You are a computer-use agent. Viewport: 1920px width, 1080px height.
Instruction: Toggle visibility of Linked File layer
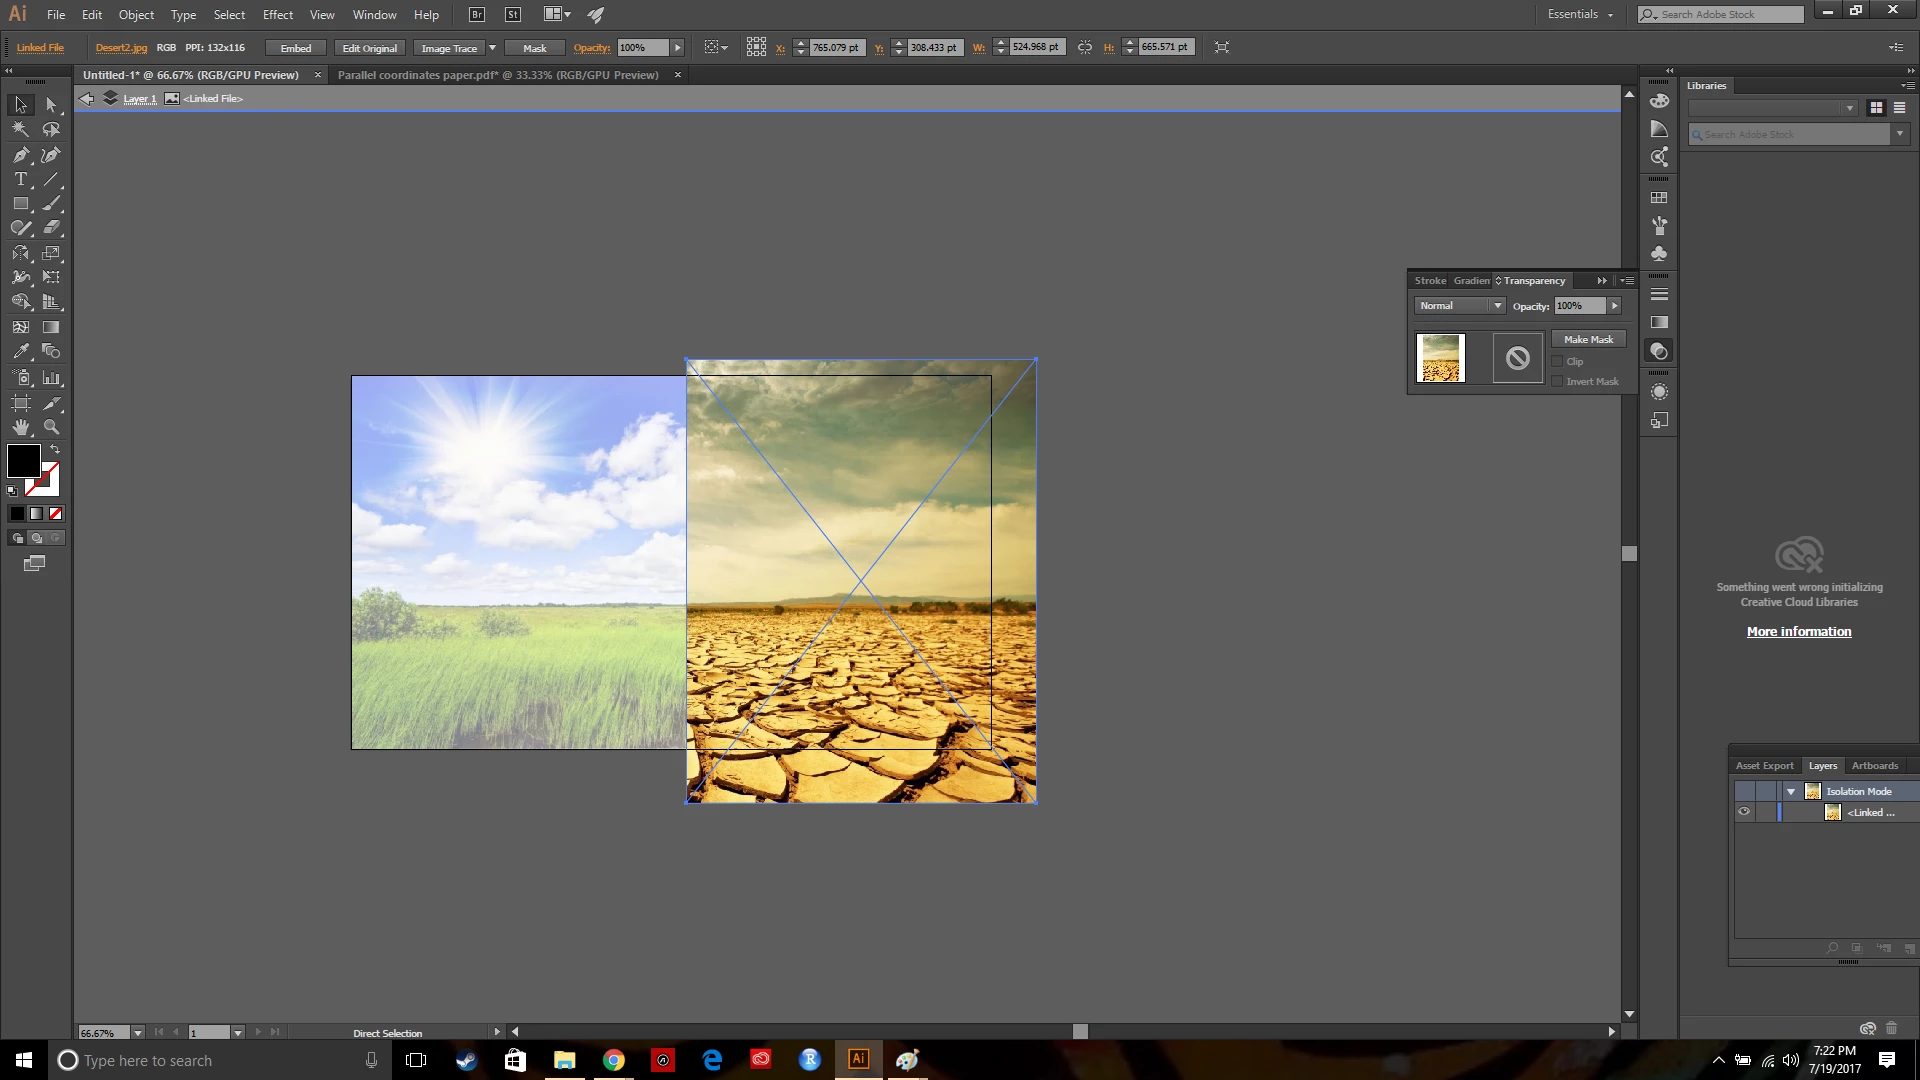pos(1744,812)
